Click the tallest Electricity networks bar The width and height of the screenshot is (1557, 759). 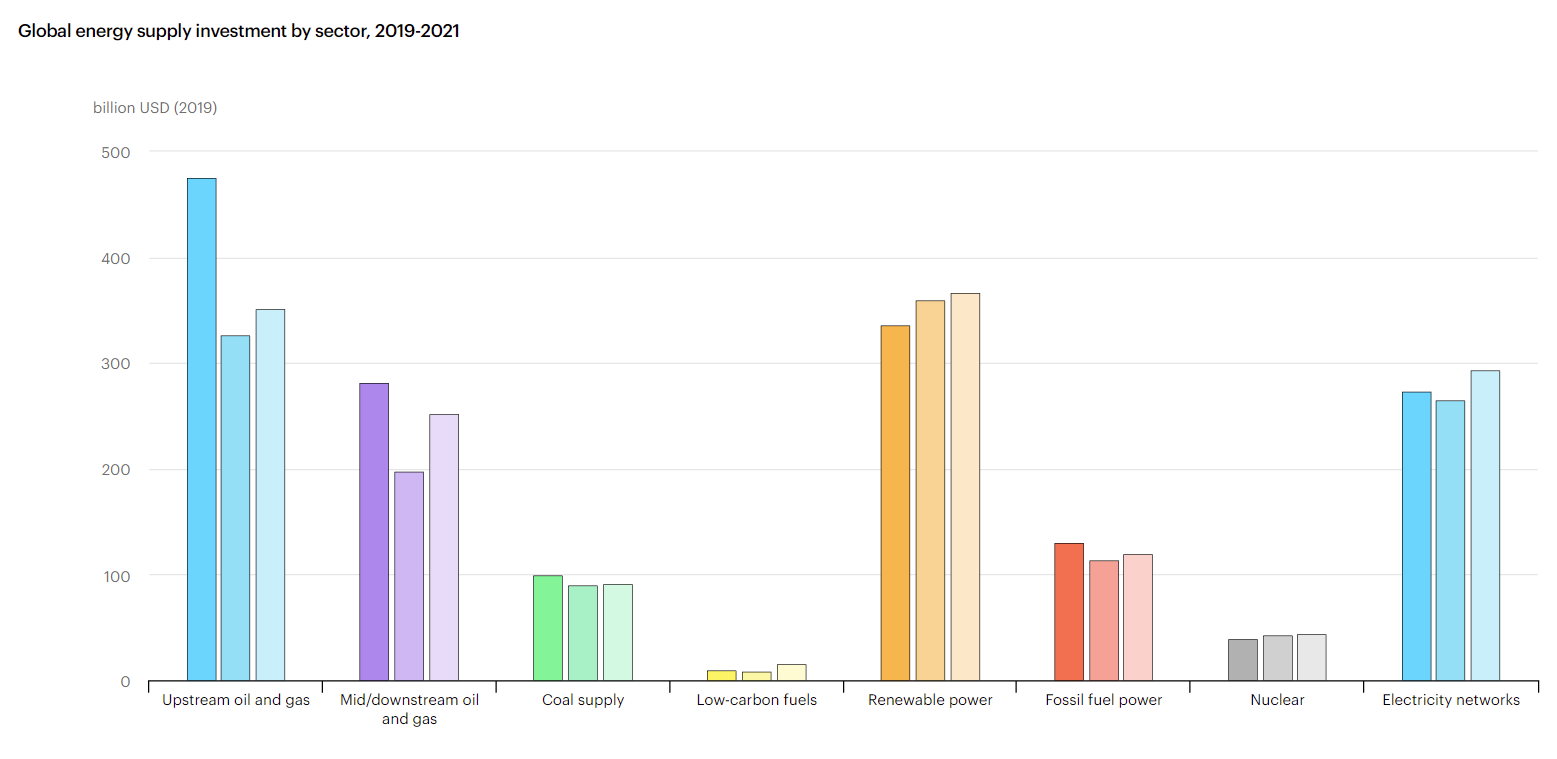pos(1485,526)
